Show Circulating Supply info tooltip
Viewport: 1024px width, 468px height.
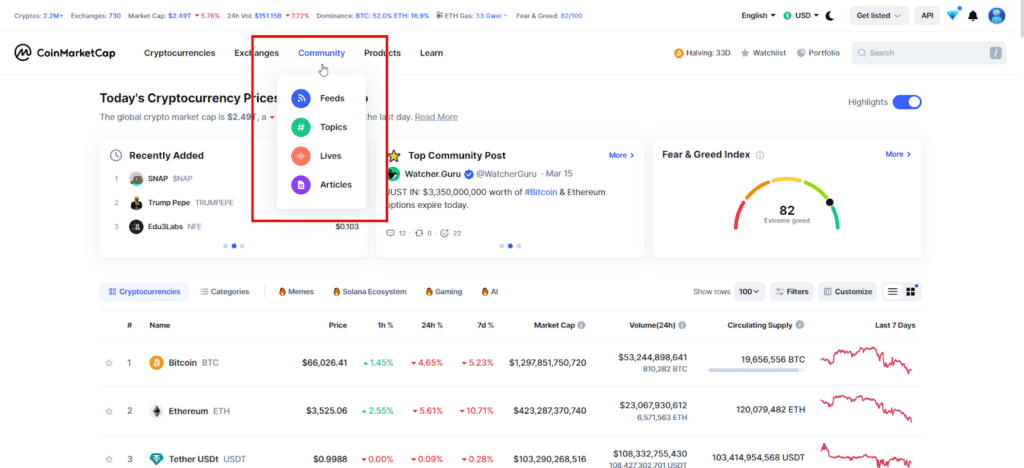point(800,325)
